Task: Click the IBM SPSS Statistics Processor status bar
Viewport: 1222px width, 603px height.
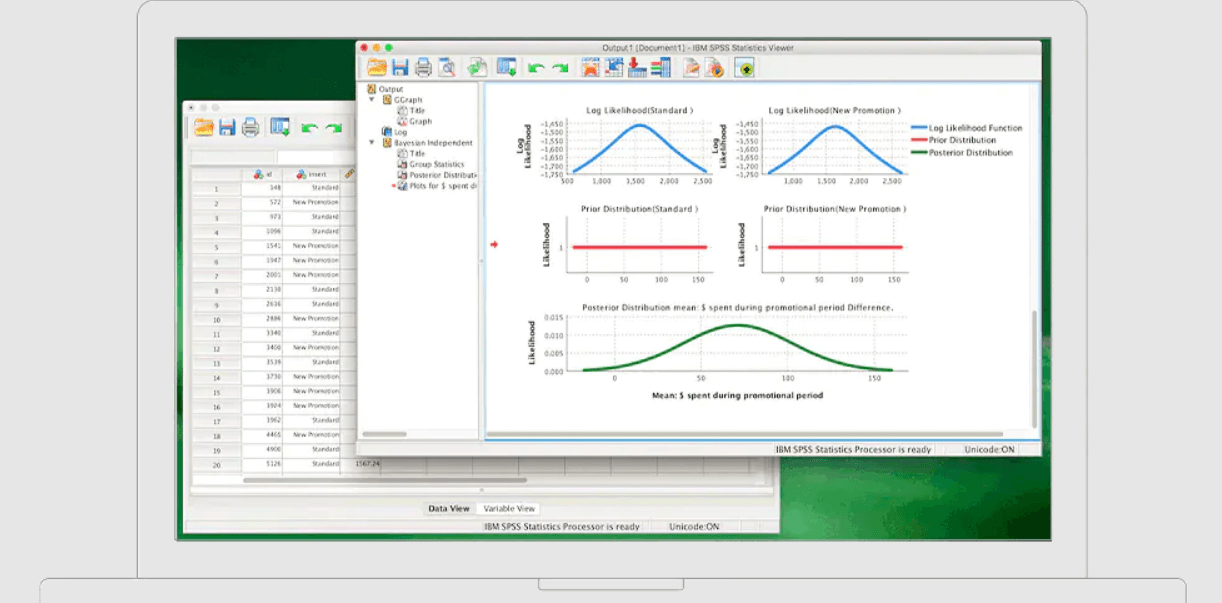Action: pos(851,449)
